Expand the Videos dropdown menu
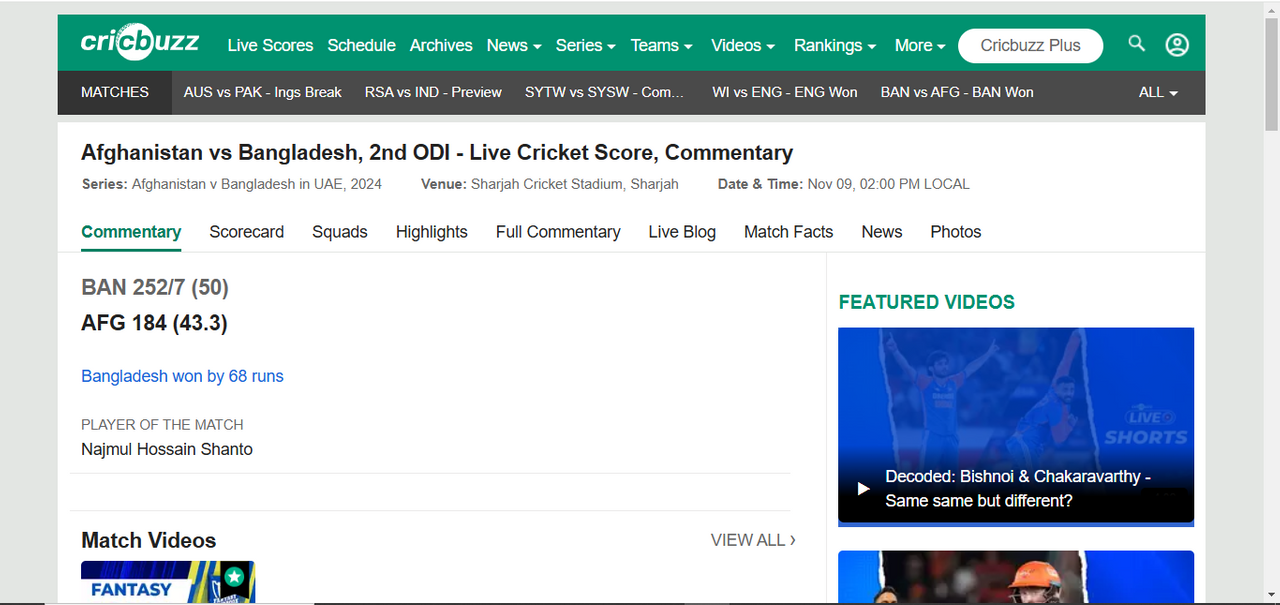This screenshot has width=1280, height=605. pyautogui.click(x=743, y=45)
